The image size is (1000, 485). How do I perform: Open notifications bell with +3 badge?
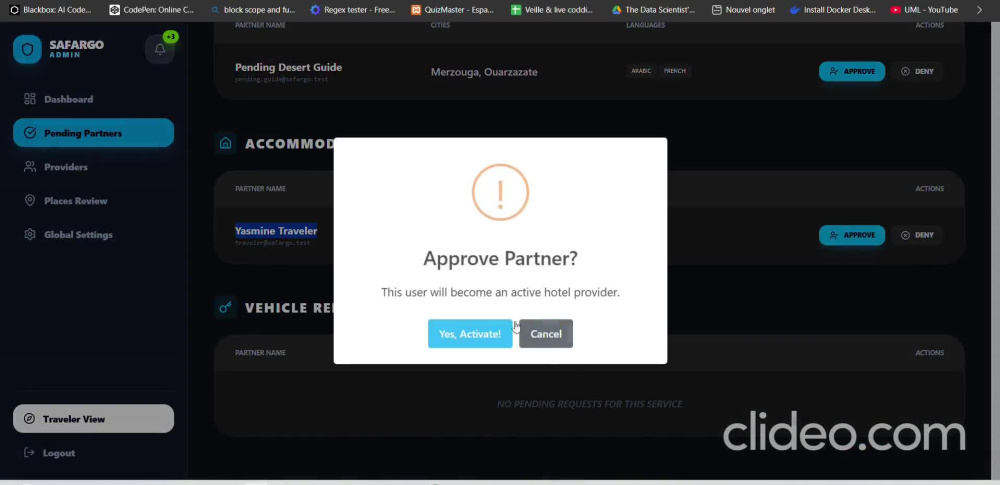(x=160, y=49)
